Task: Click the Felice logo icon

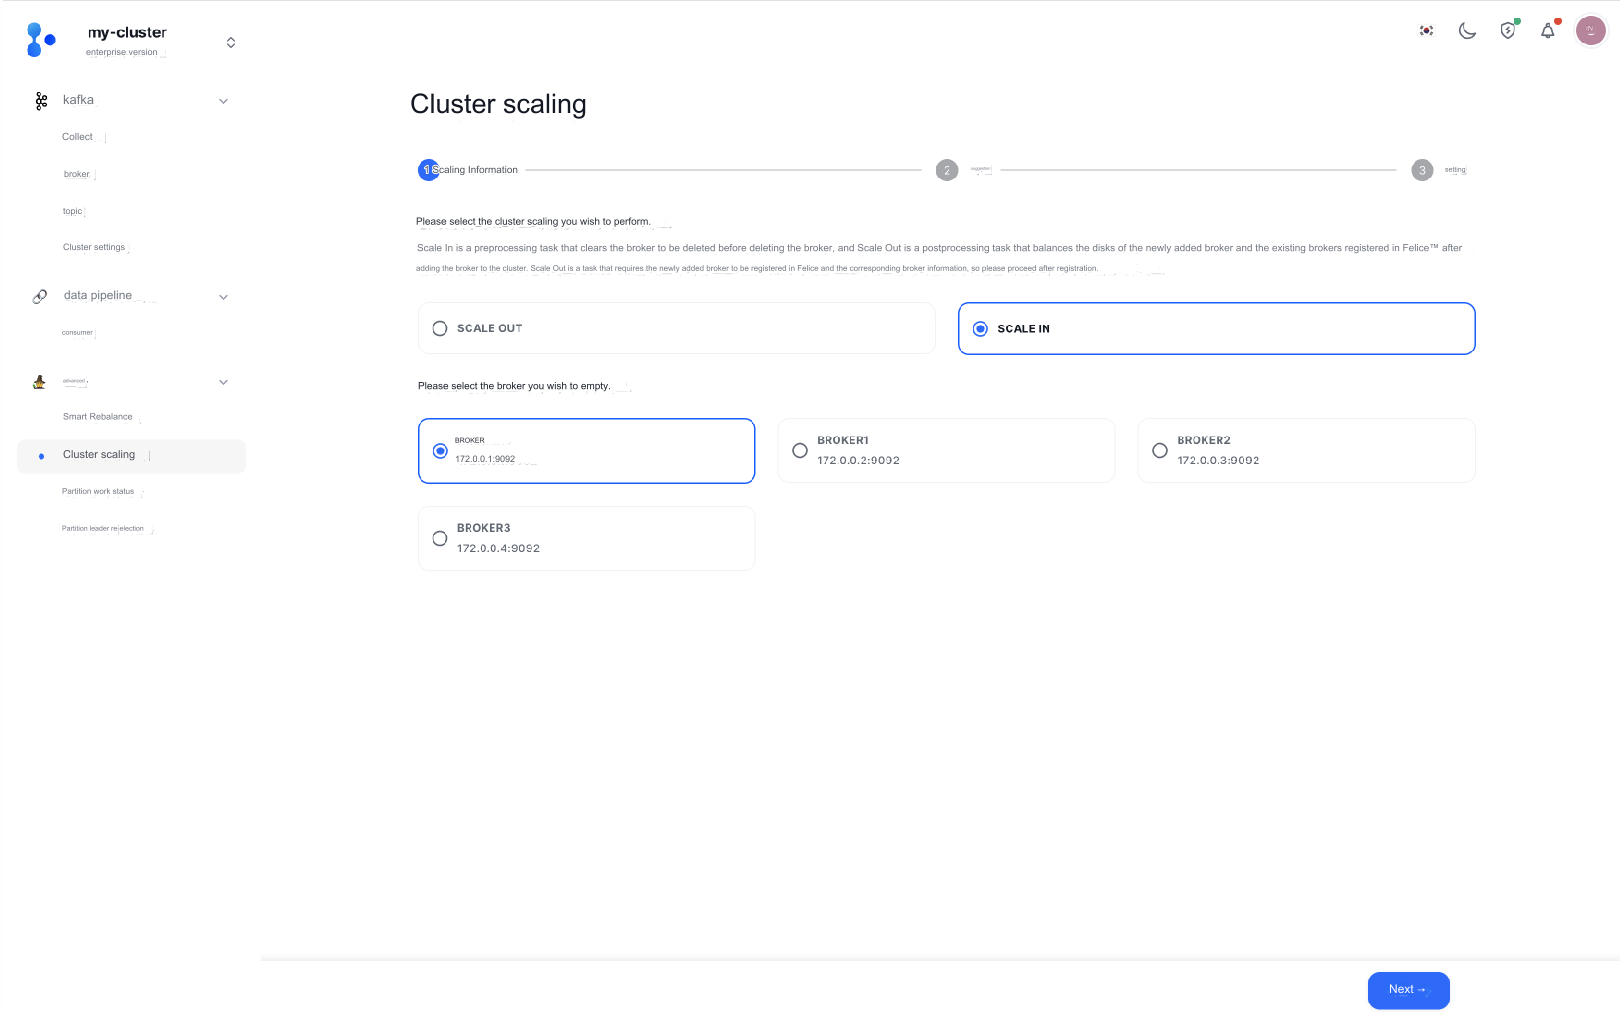Action: [x=40, y=40]
